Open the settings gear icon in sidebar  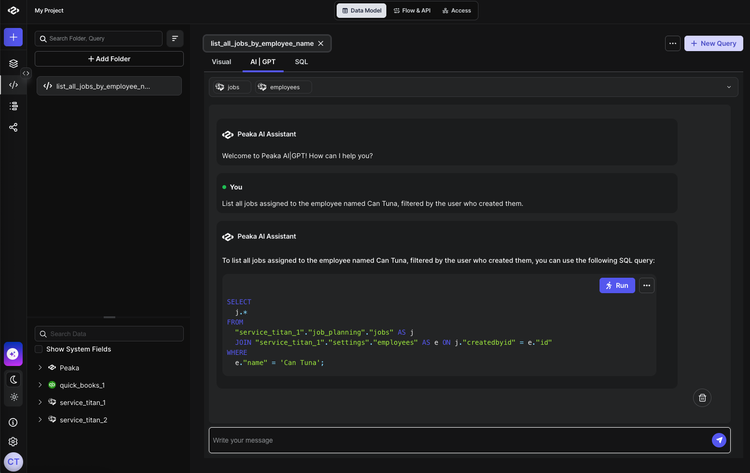click(x=13, y=441)
